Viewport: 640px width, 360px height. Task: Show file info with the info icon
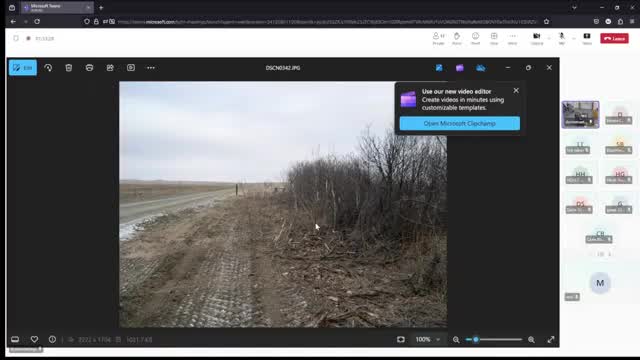52,339
